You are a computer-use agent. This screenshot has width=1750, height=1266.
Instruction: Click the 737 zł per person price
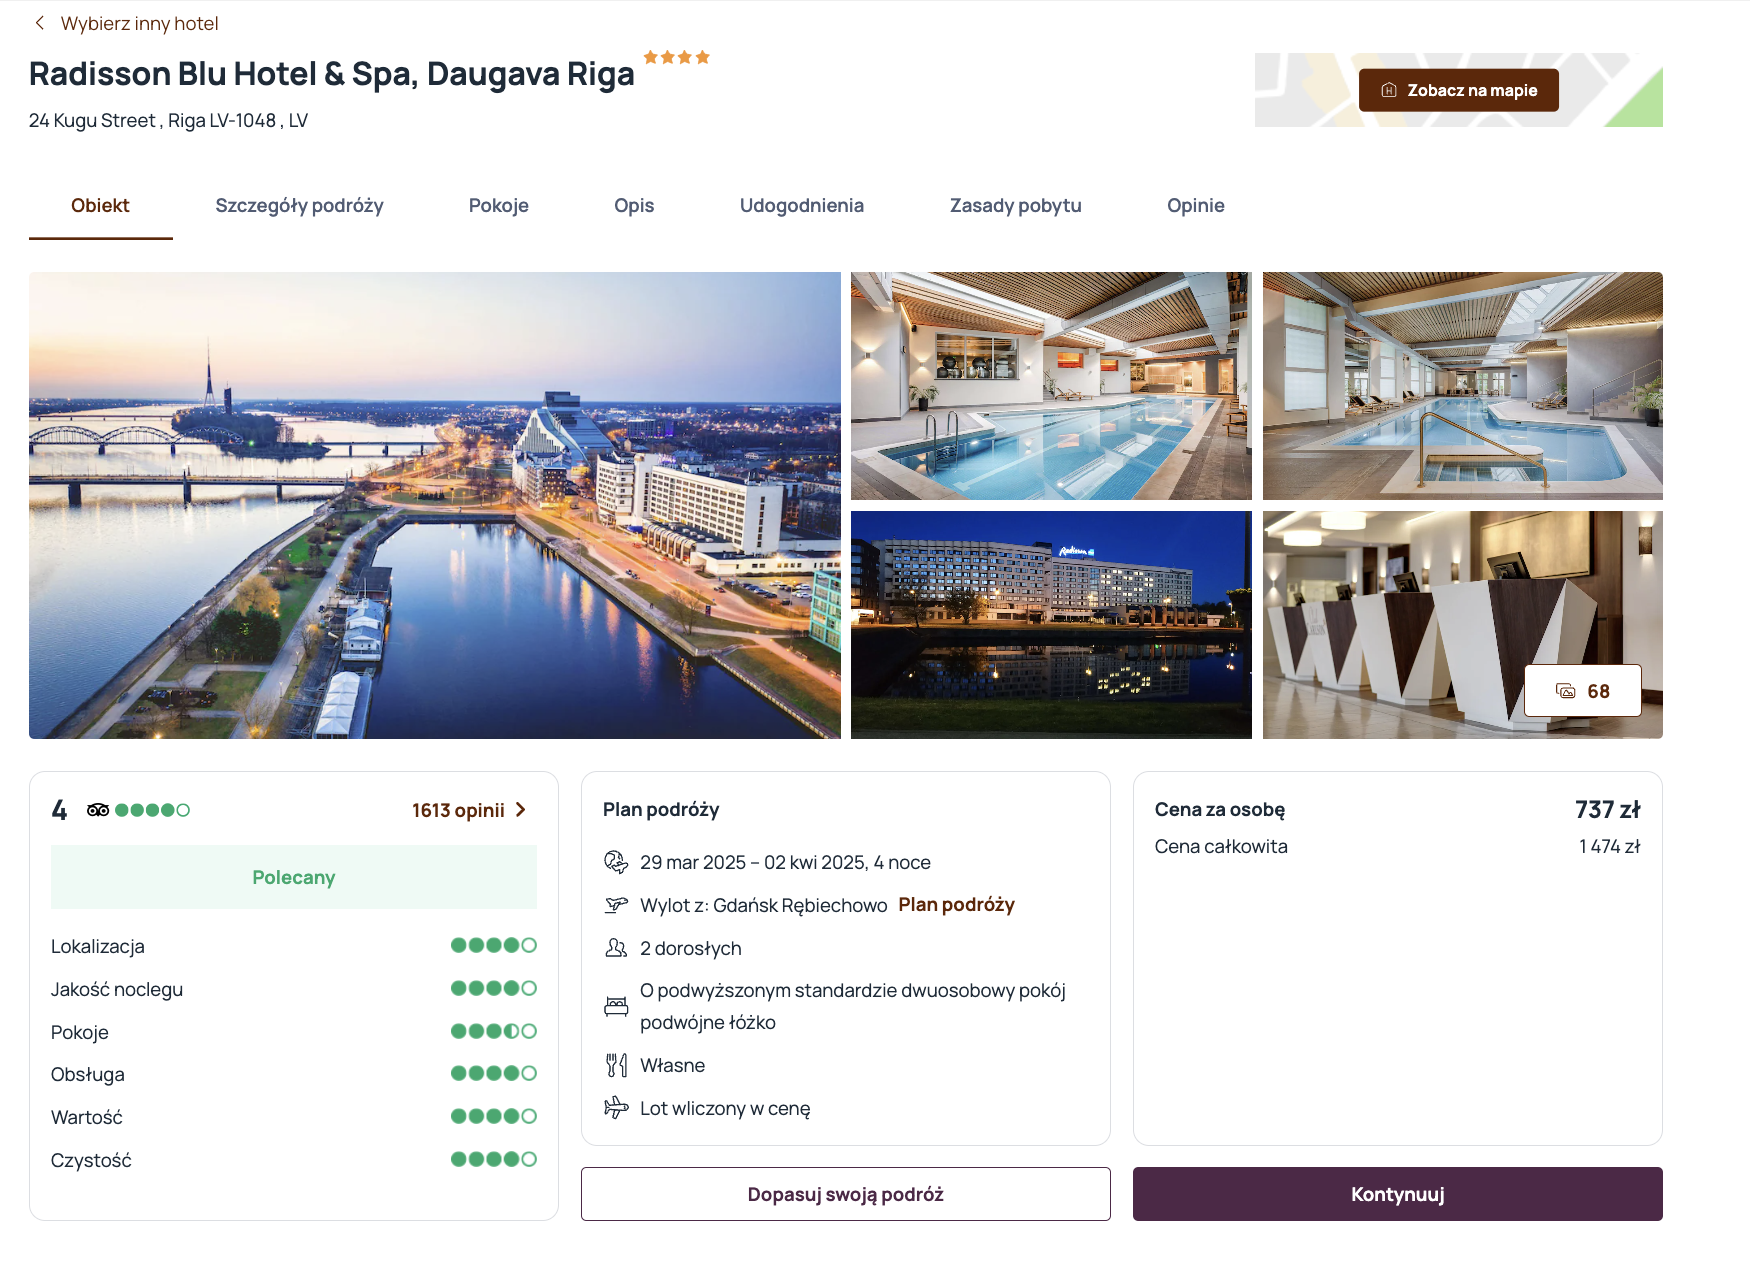1607,810
